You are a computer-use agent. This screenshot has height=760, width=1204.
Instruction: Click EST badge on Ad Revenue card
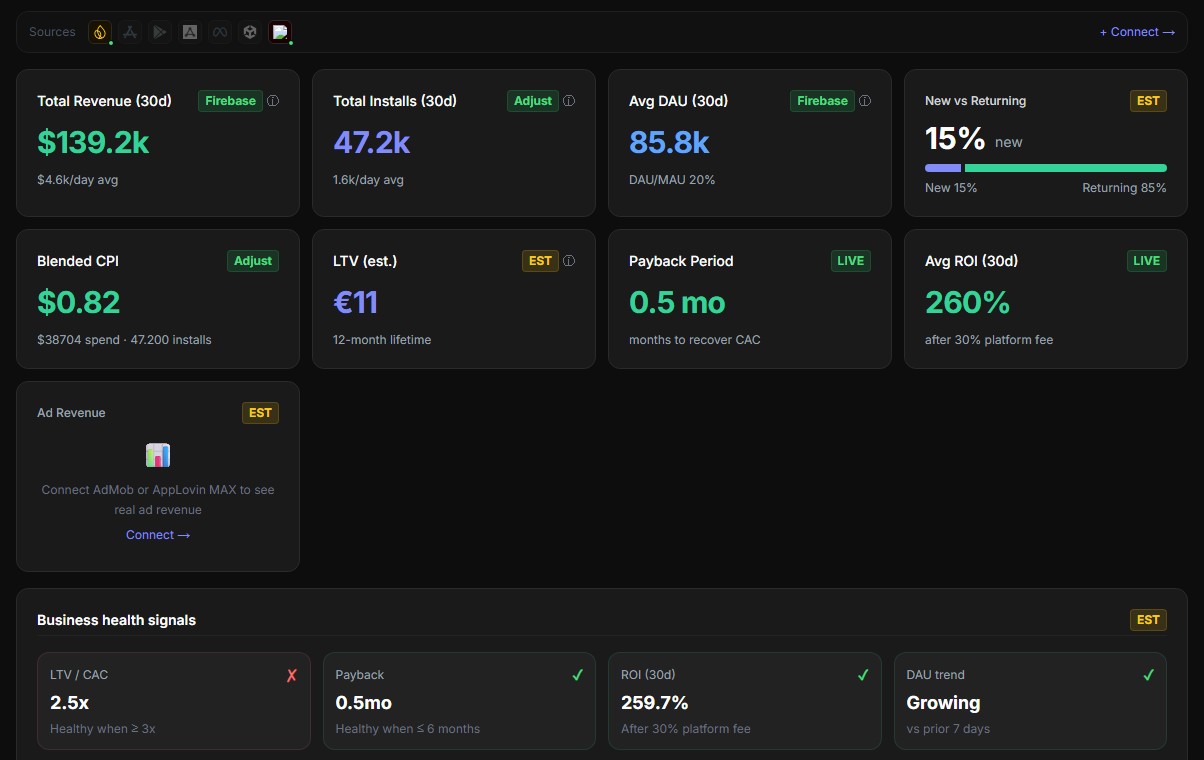260,413
